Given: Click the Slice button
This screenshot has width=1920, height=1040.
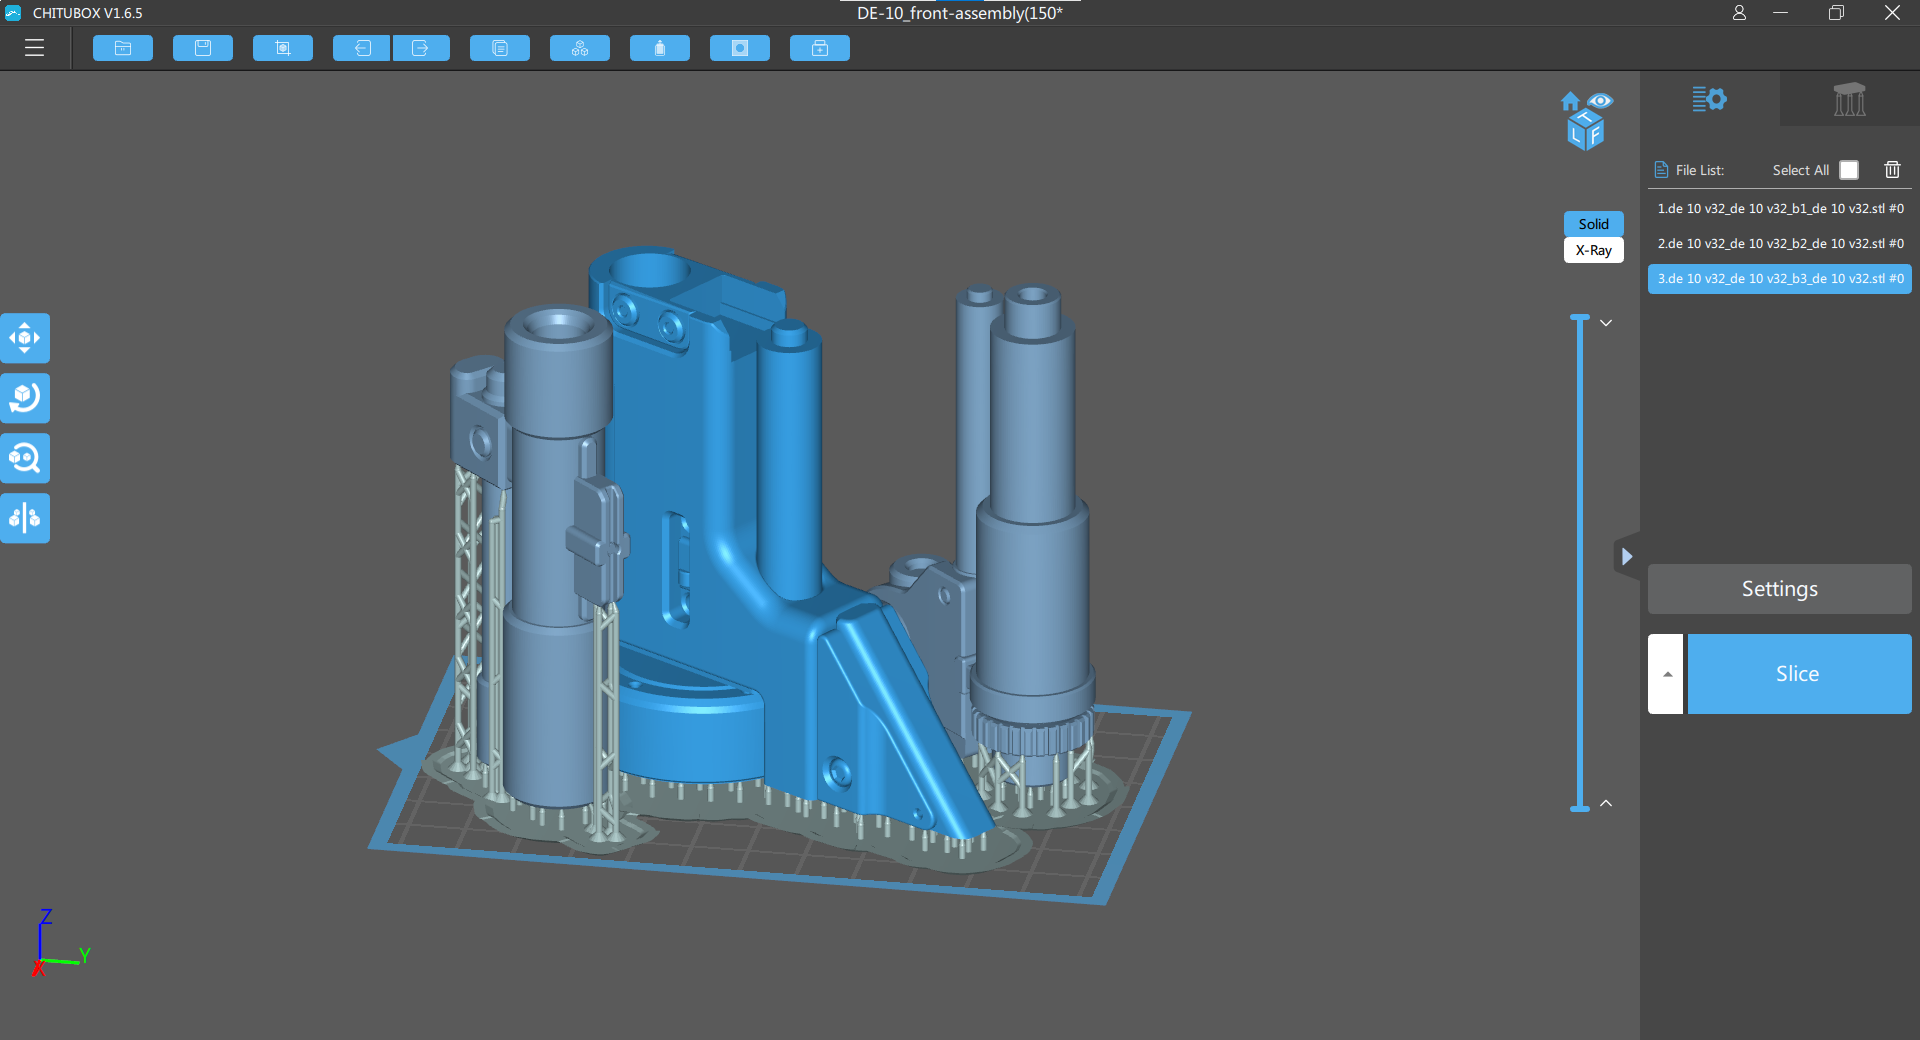Looking at the screenshot, I should tap(1800, 674).
